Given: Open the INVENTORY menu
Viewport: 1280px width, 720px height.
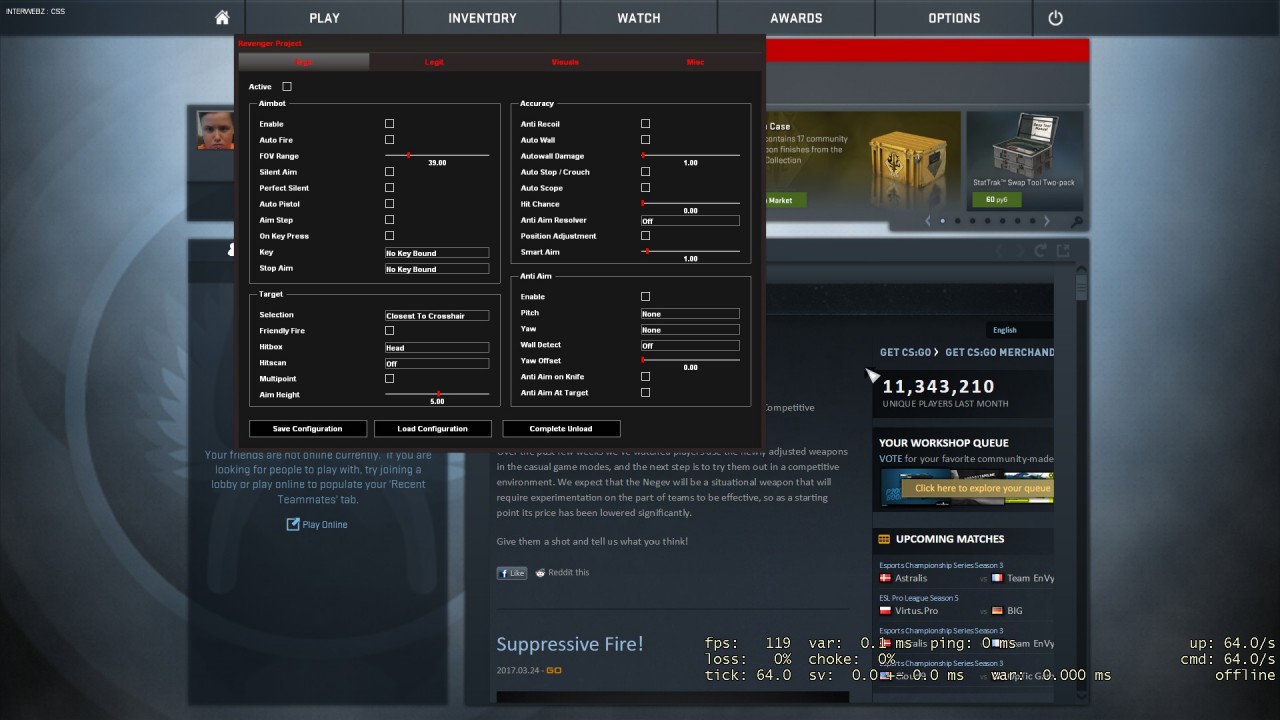Looking at the screenshot, I should [x=482, y=18].
